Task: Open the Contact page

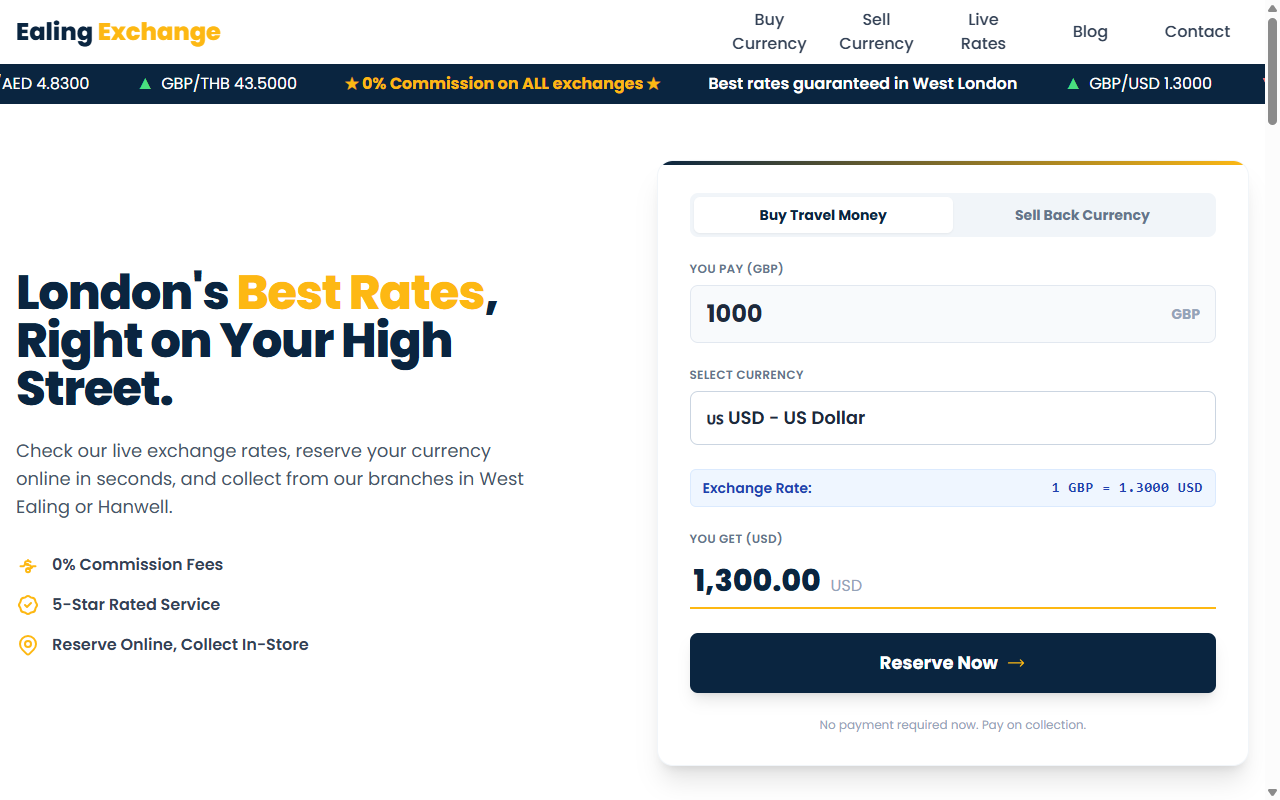Action: click(1197, 32)
